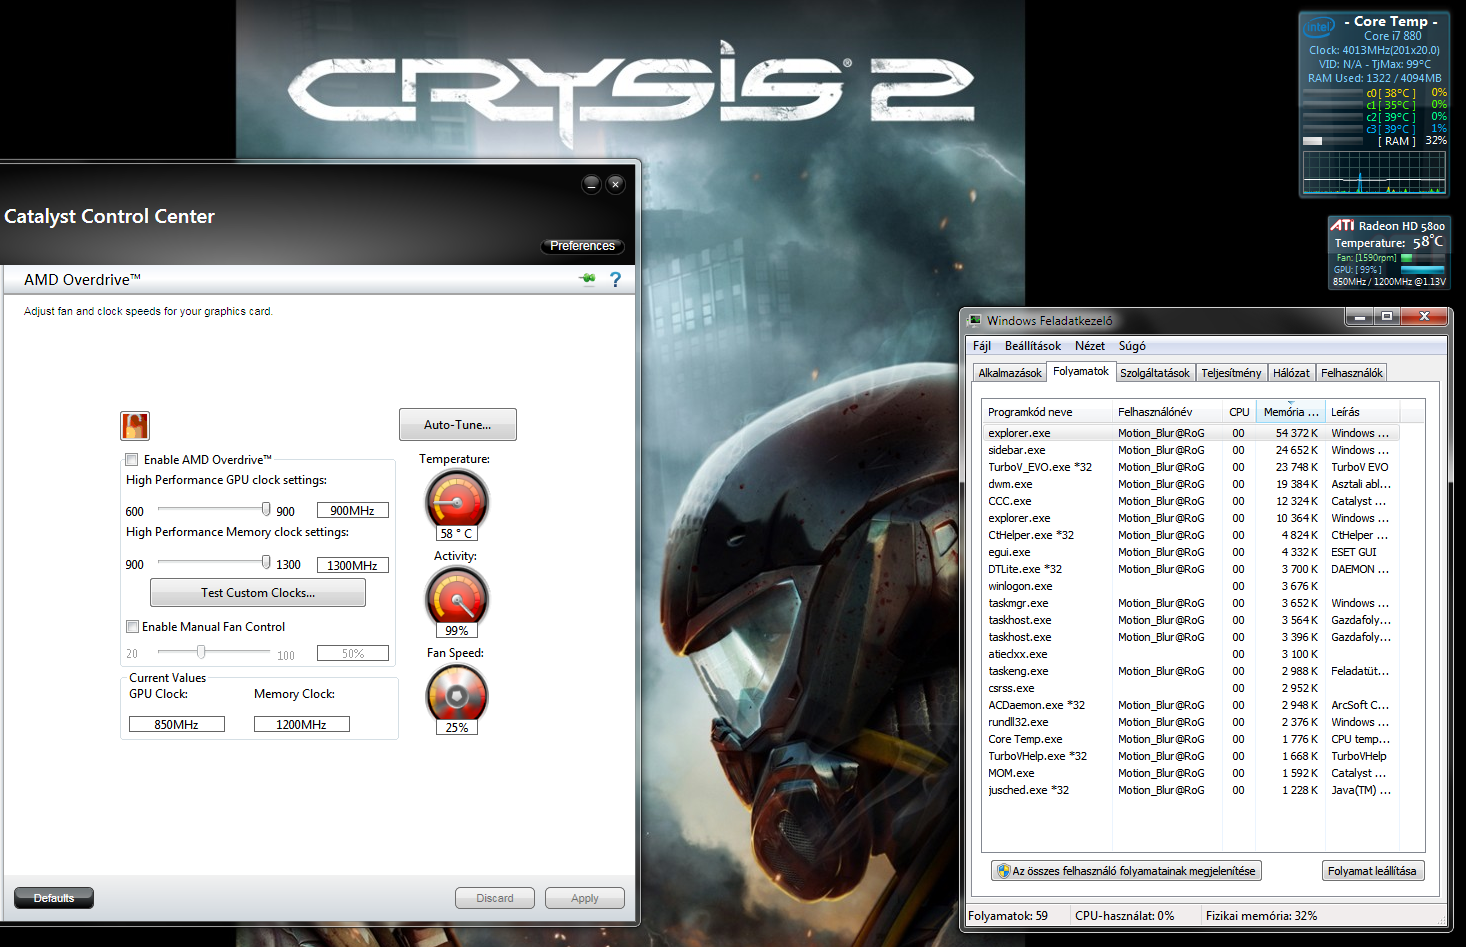Click the GPU clock slider handle
The height and width of the screenshot is (947, 1466).
266,509
